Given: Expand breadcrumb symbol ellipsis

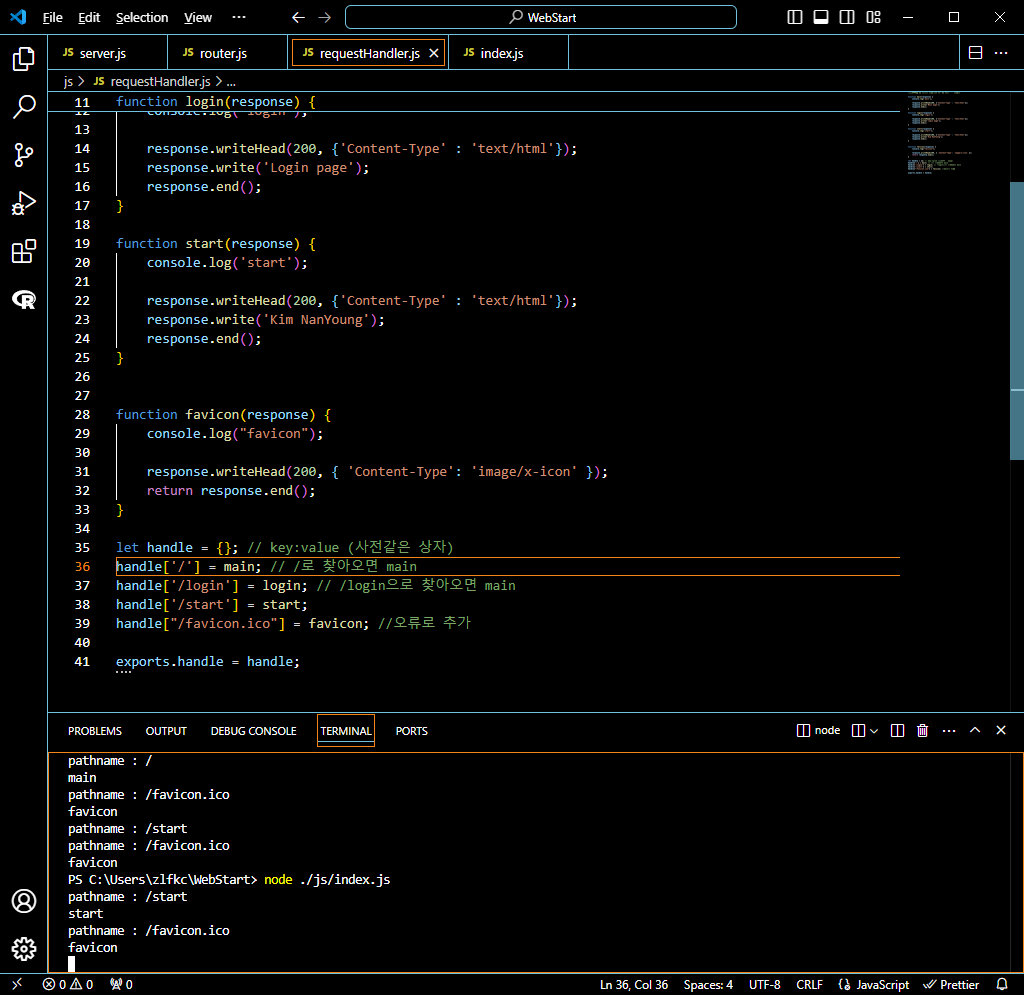Looking at the screenshot, I should click(231, 82).
